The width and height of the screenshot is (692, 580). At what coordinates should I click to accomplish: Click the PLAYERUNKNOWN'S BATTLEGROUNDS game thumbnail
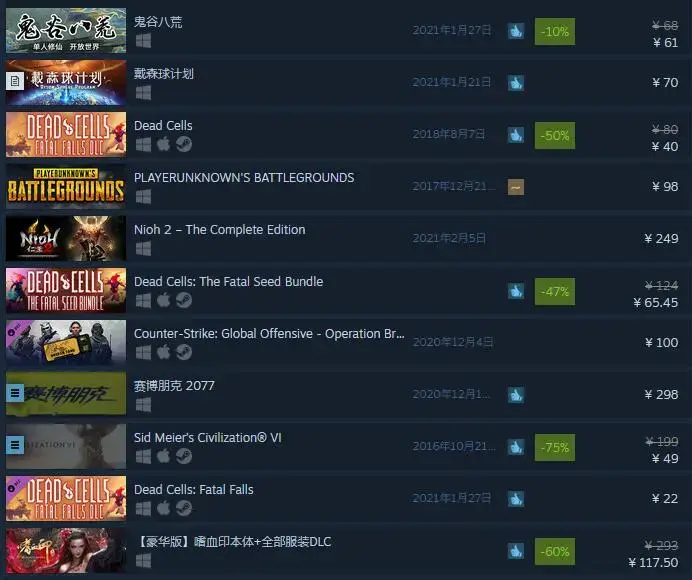coord(66,187)
